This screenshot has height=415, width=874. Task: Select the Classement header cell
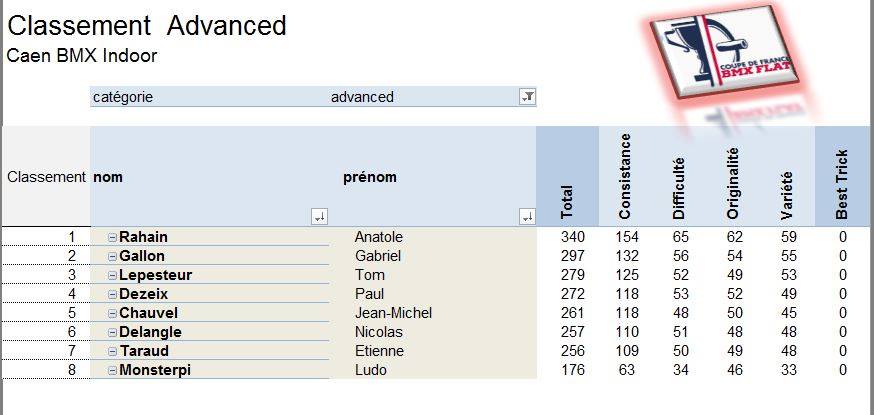pos(46,177)
